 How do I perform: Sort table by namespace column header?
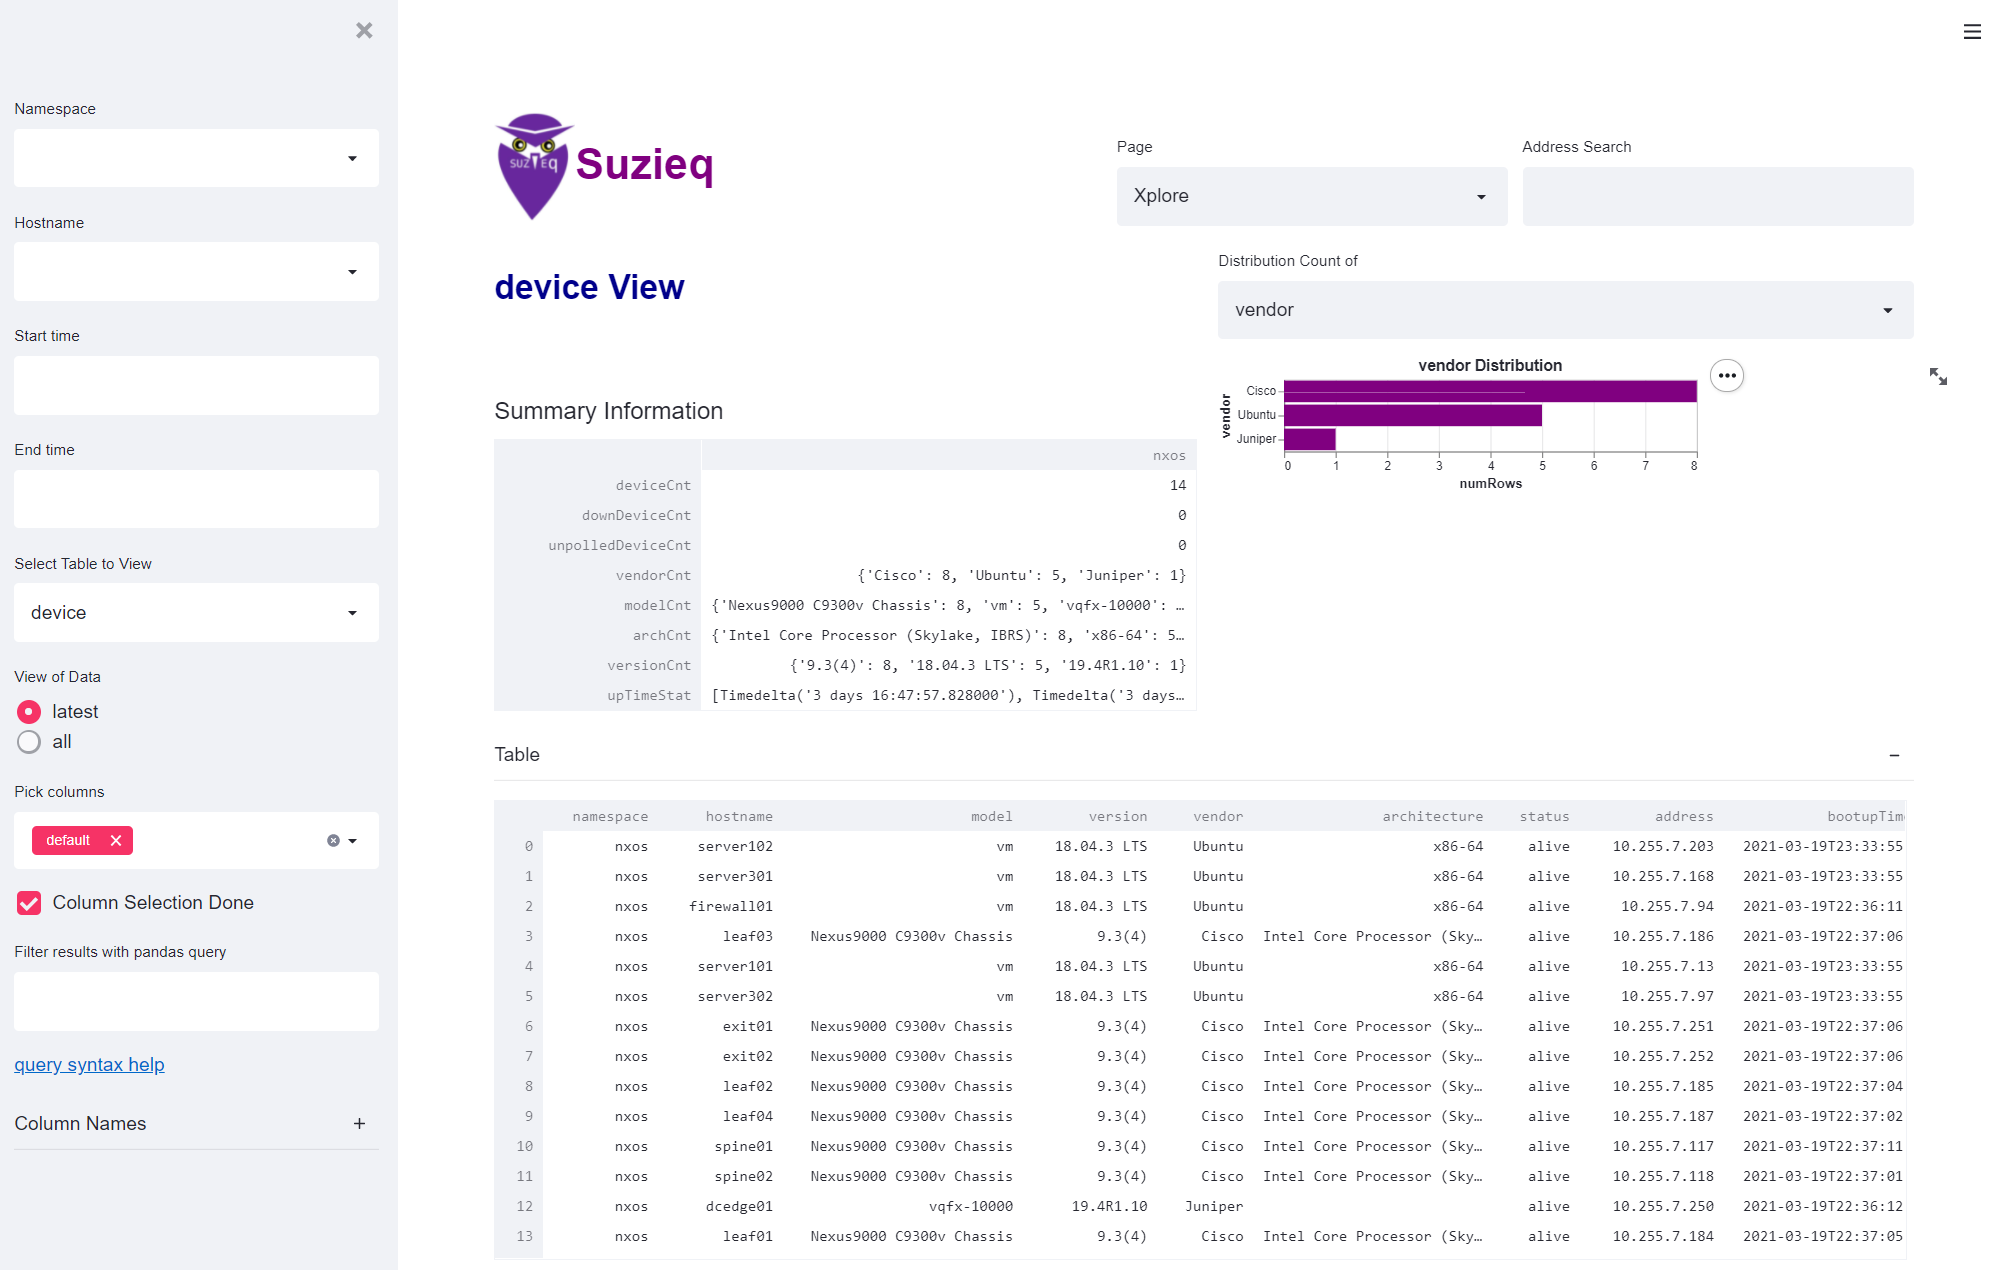pyautogui.click(x=610, y=817)
